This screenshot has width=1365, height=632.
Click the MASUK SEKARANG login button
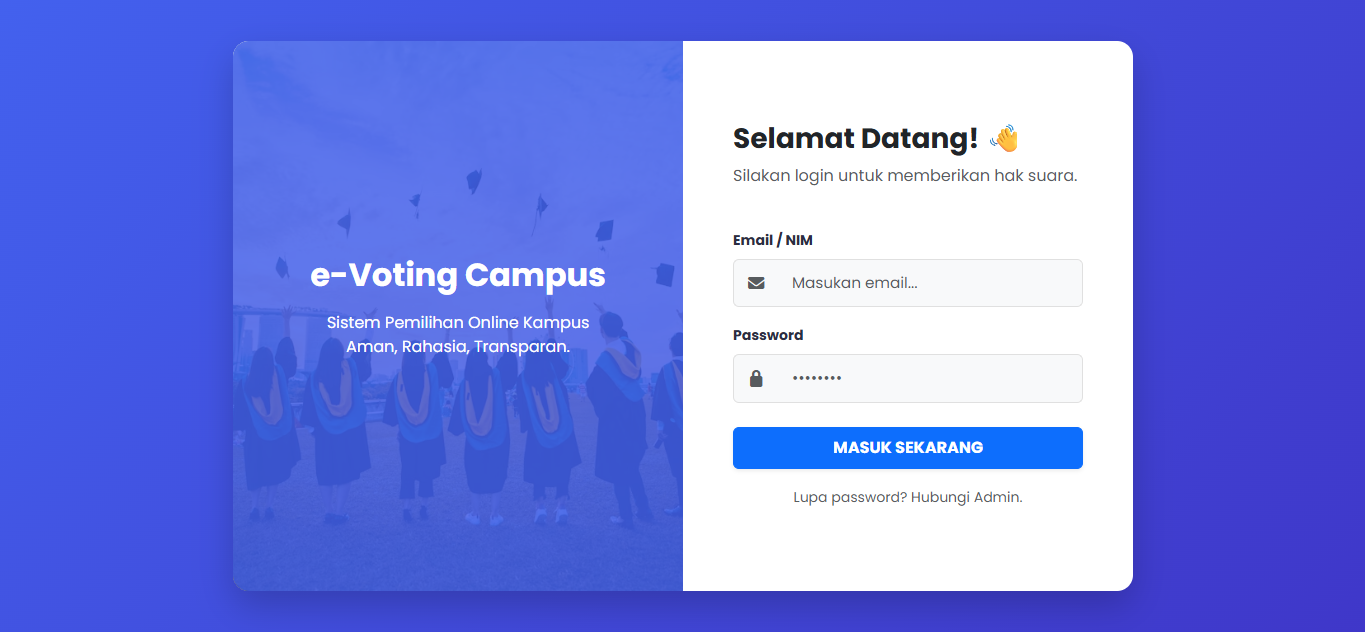(x=907, y=447)
